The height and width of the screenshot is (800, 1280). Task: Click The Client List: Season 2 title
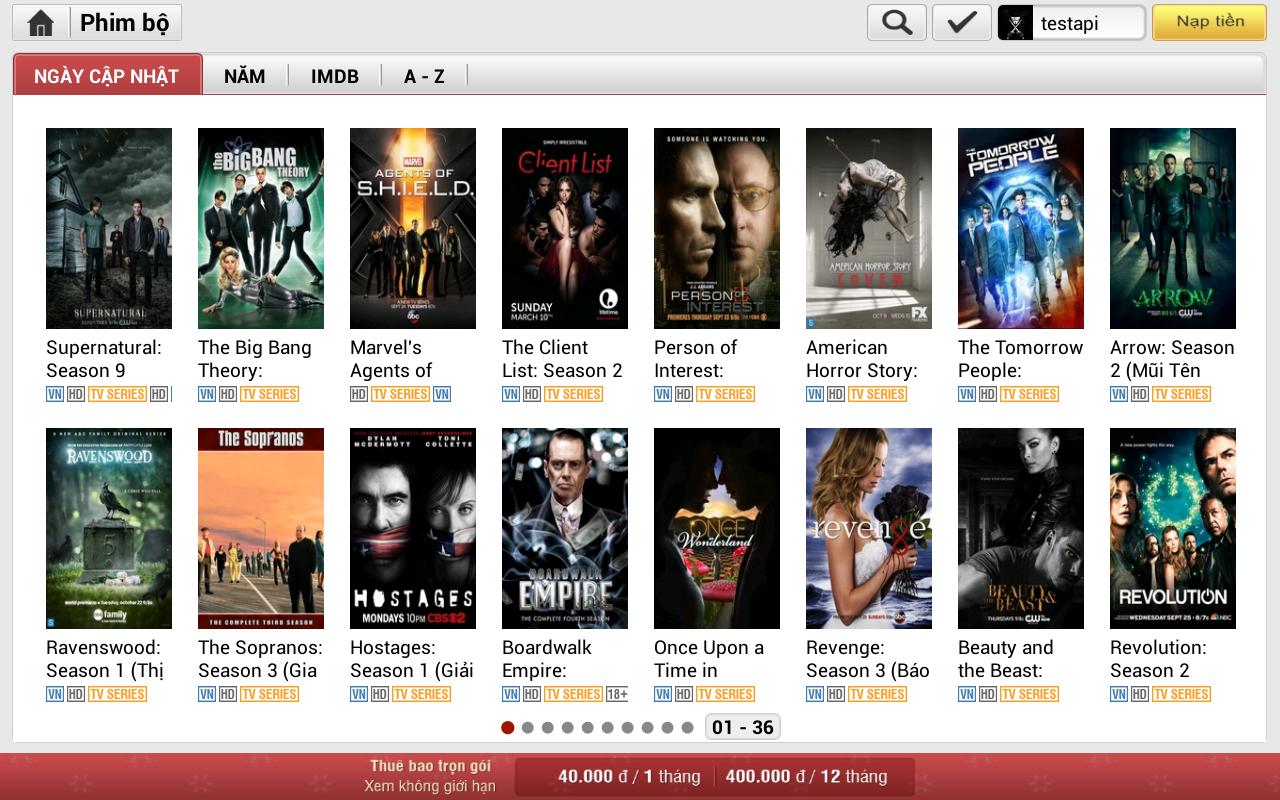coord(562,359)
